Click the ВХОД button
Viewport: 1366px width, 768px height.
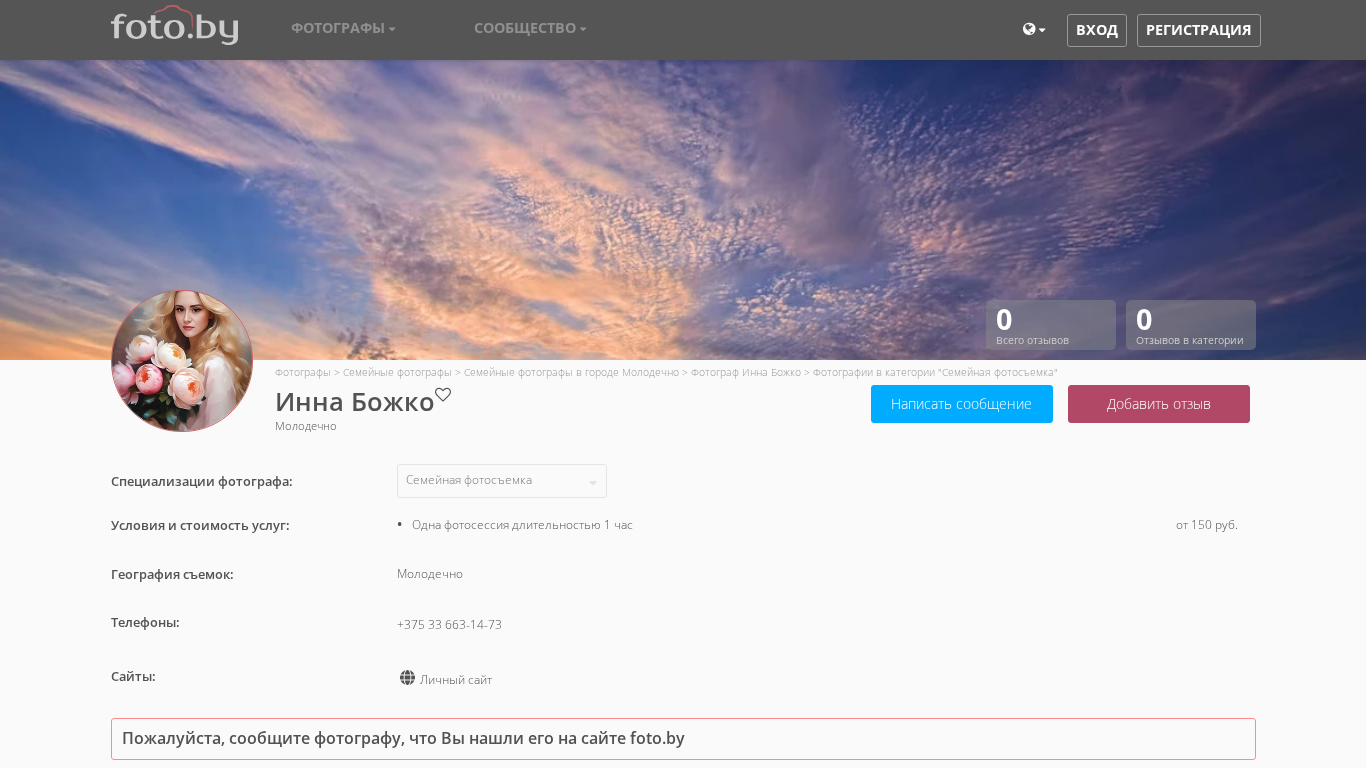point(1096,30)
